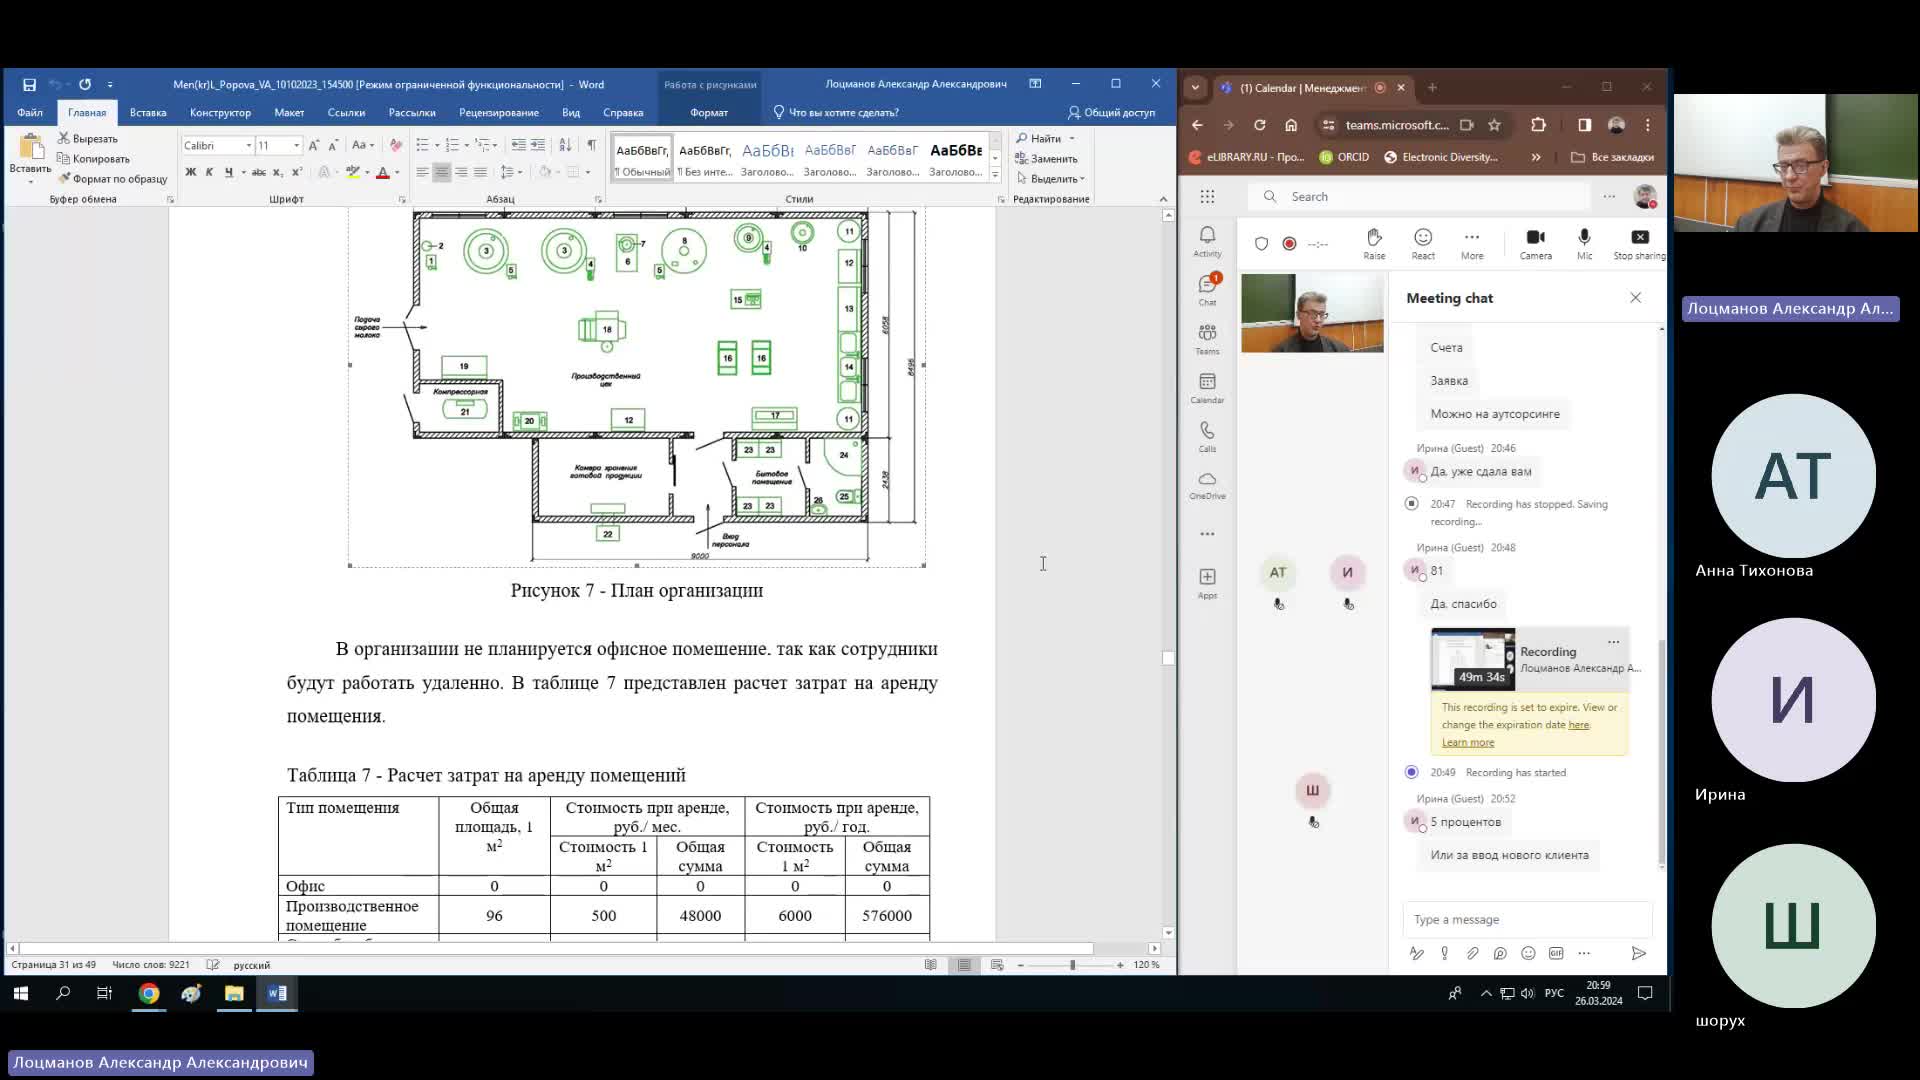Show hidden bookmarks with the chevron
This screenshot has width=1920, height=1080.
coord(1536,157)
